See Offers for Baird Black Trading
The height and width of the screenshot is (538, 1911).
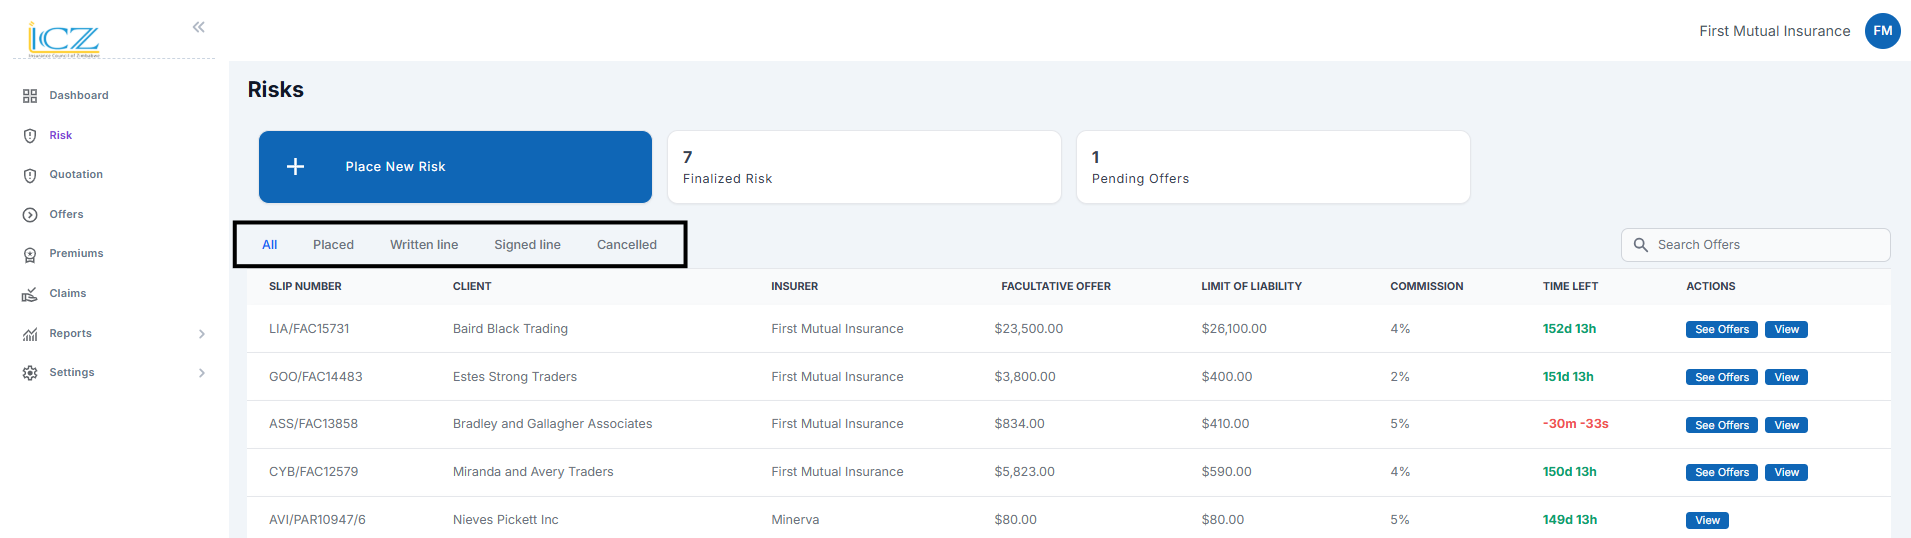pyautogui.click(x=1721, y=330)
